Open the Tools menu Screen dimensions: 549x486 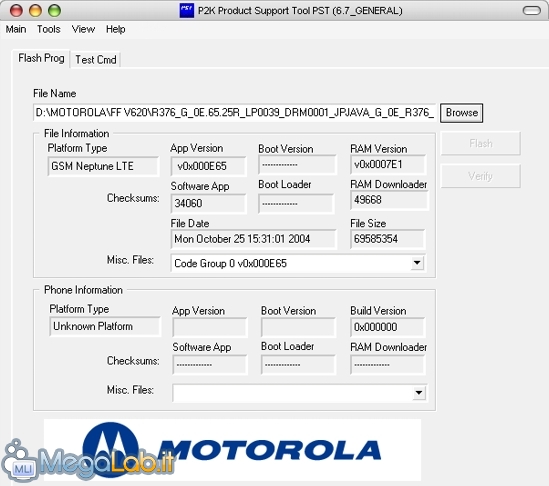click(x=49, y=29)
